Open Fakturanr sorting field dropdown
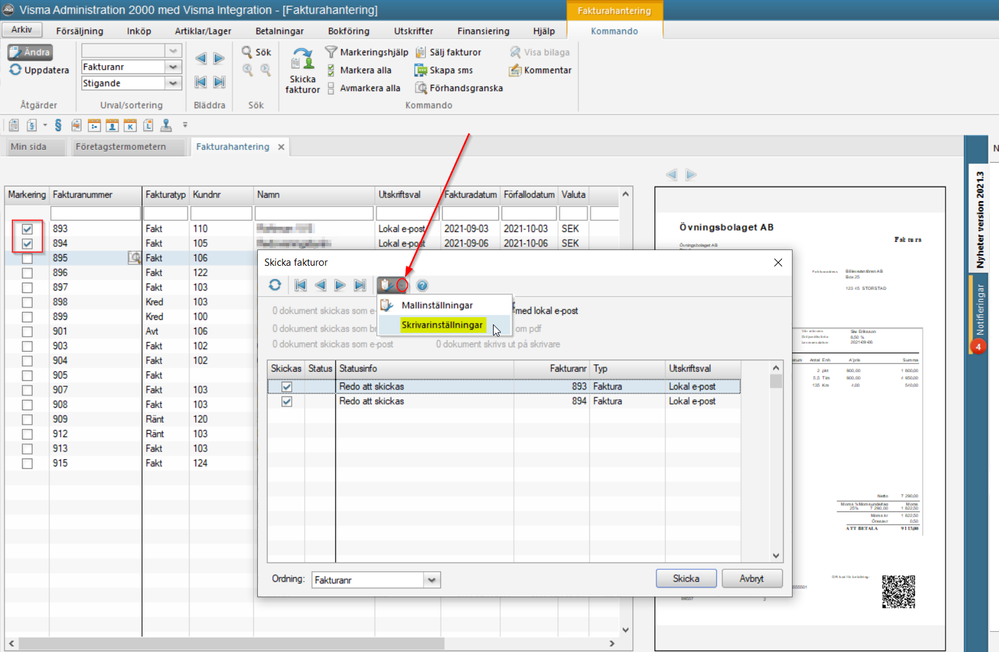This screenshot has height=652, width=999. pos(173,66)
